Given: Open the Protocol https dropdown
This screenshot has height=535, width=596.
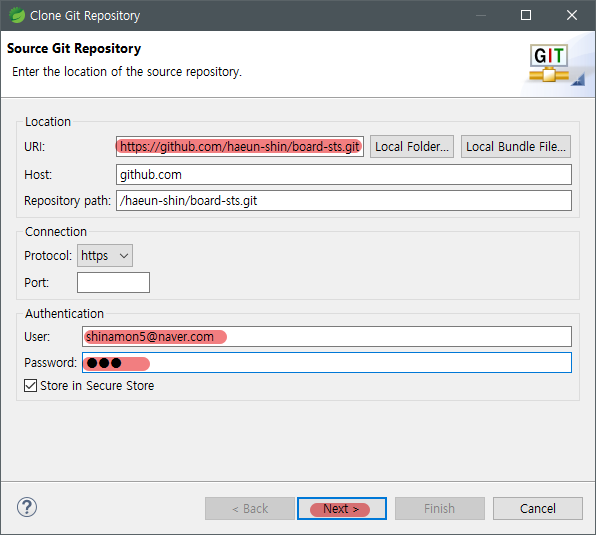Looking at the screenshot, I should coord(105,256).
